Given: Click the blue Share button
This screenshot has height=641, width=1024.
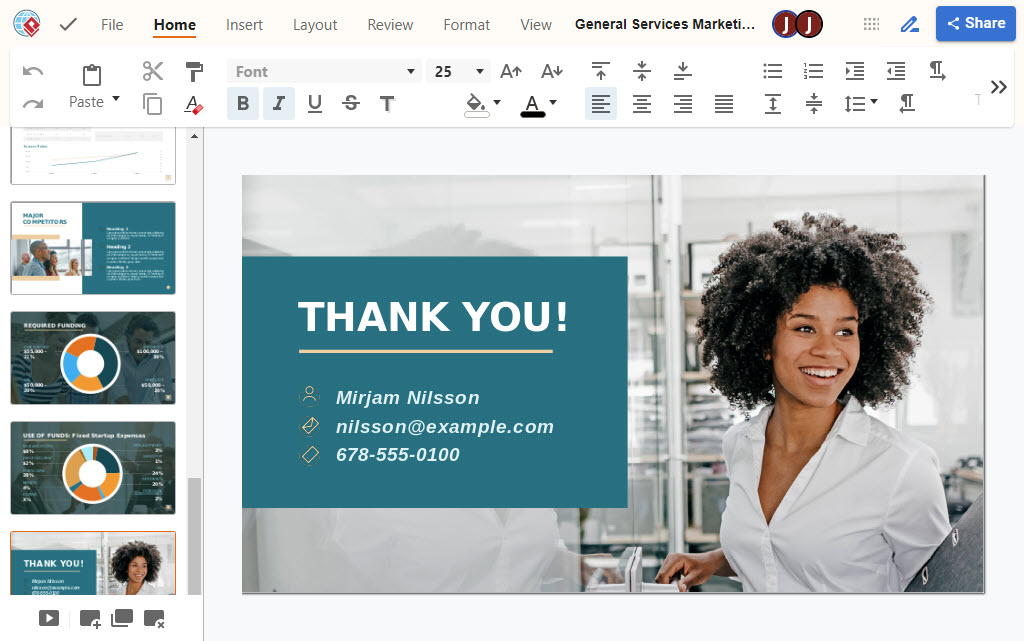Looking at the screenshot, I should point(975,23).
